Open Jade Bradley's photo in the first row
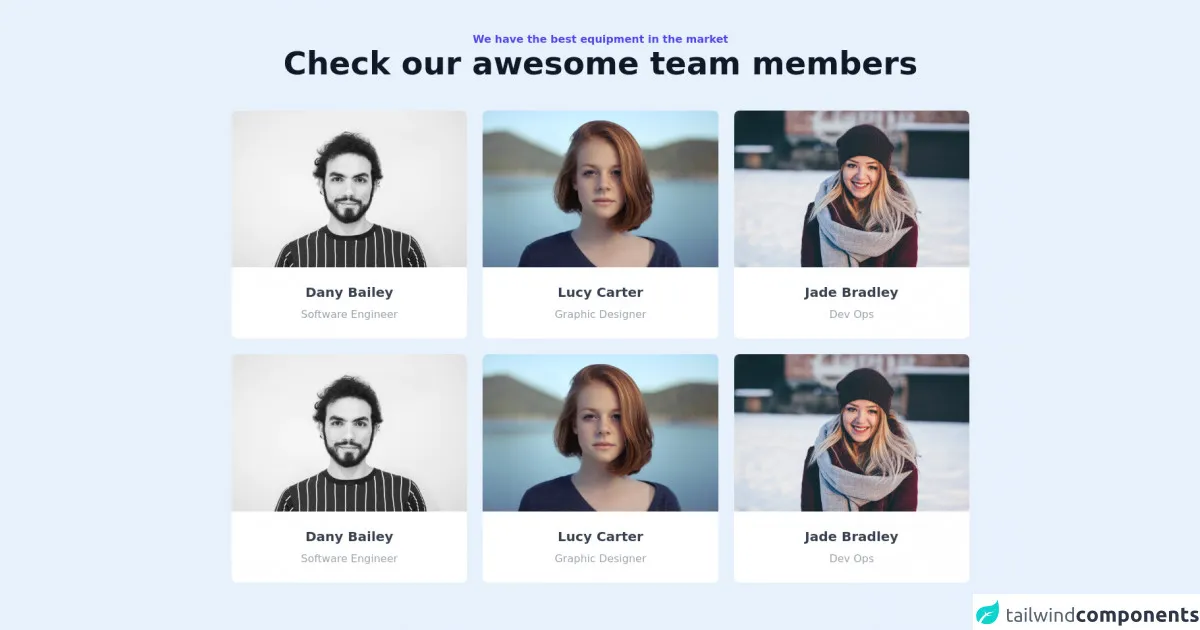 click(x=851, y=189)
